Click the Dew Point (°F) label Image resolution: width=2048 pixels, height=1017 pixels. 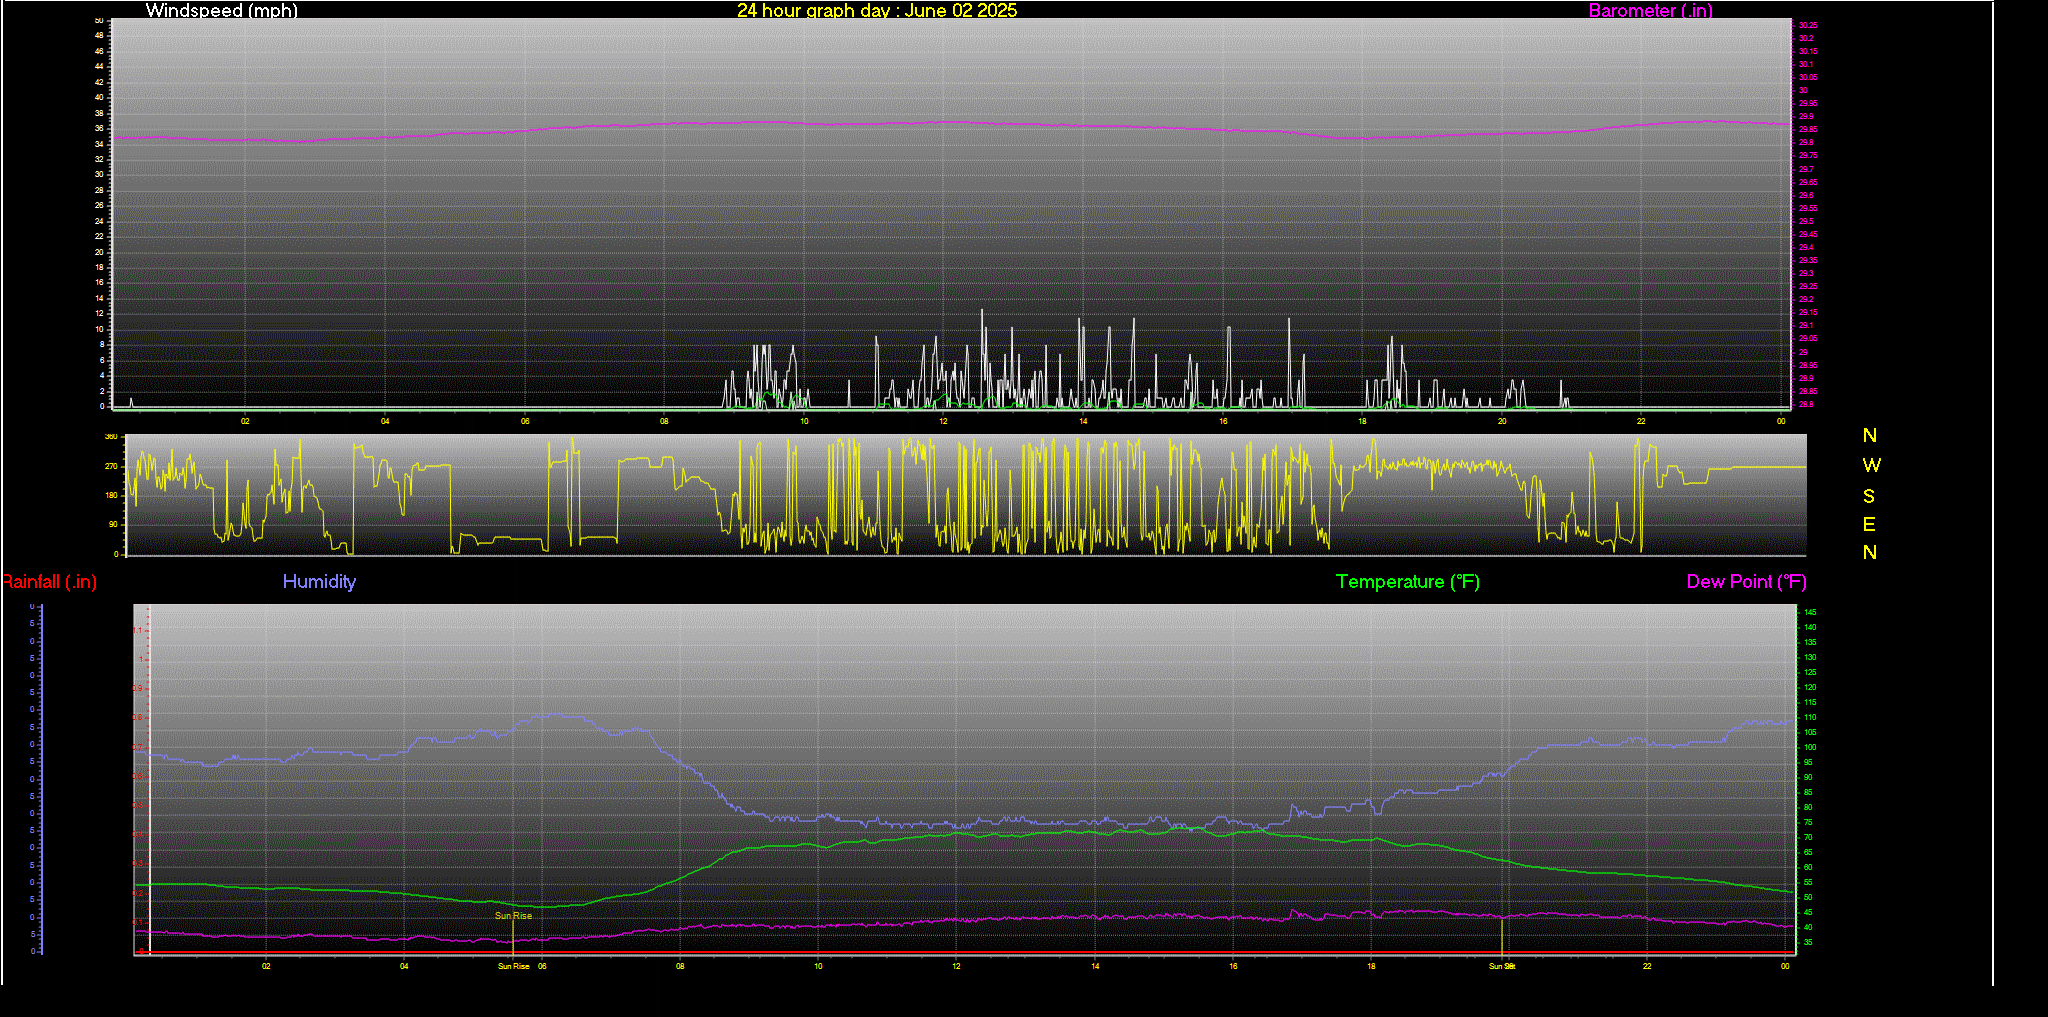tap(1746, 582)
